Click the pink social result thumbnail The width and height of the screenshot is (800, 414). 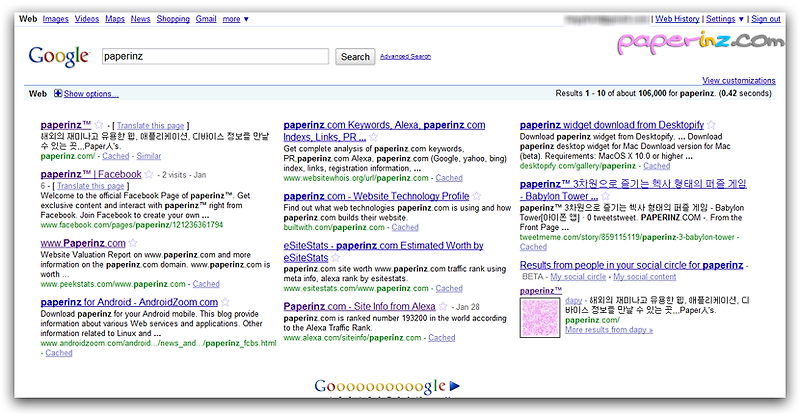click(x=540, y=318)
